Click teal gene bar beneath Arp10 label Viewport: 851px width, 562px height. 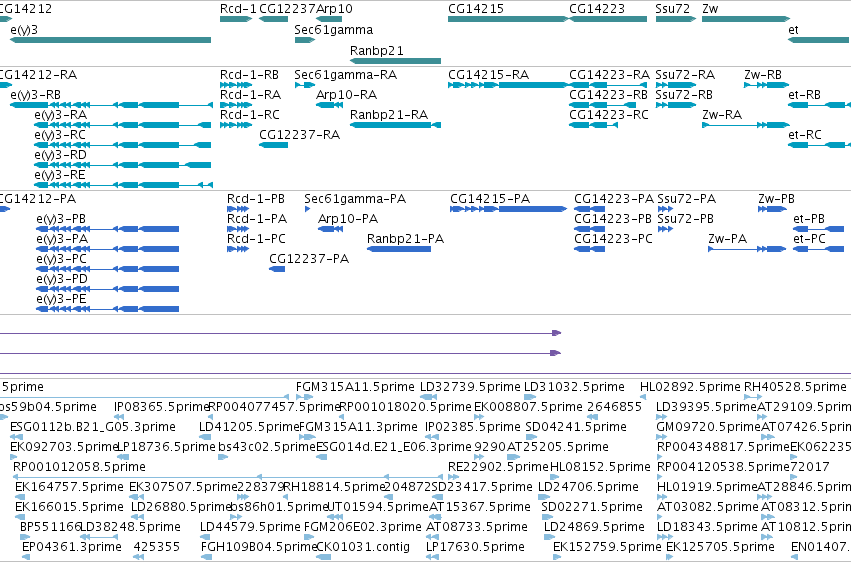(x=329, y=19)
